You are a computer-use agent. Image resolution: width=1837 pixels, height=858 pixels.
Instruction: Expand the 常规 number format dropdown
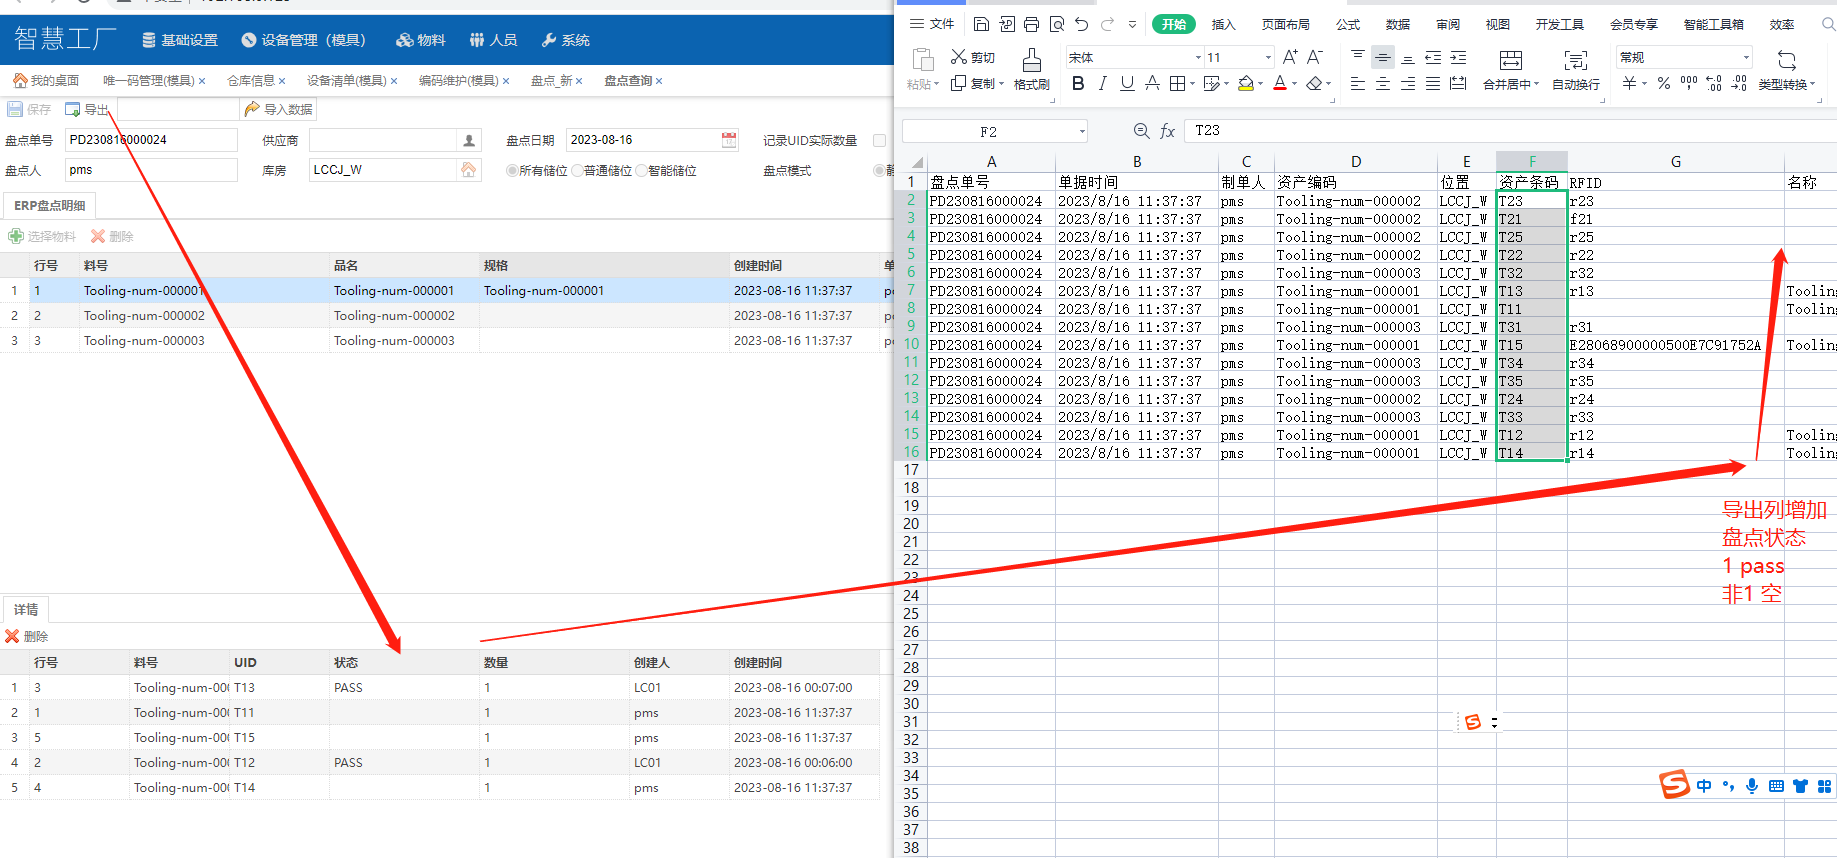1746,58
